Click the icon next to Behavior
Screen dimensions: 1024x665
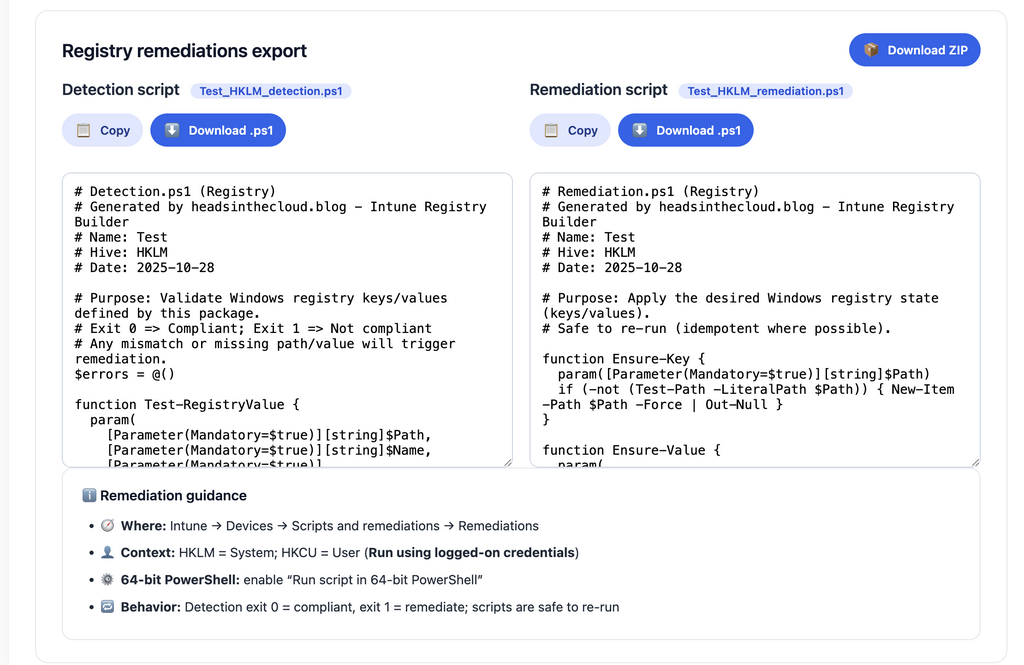coord(108,607)
